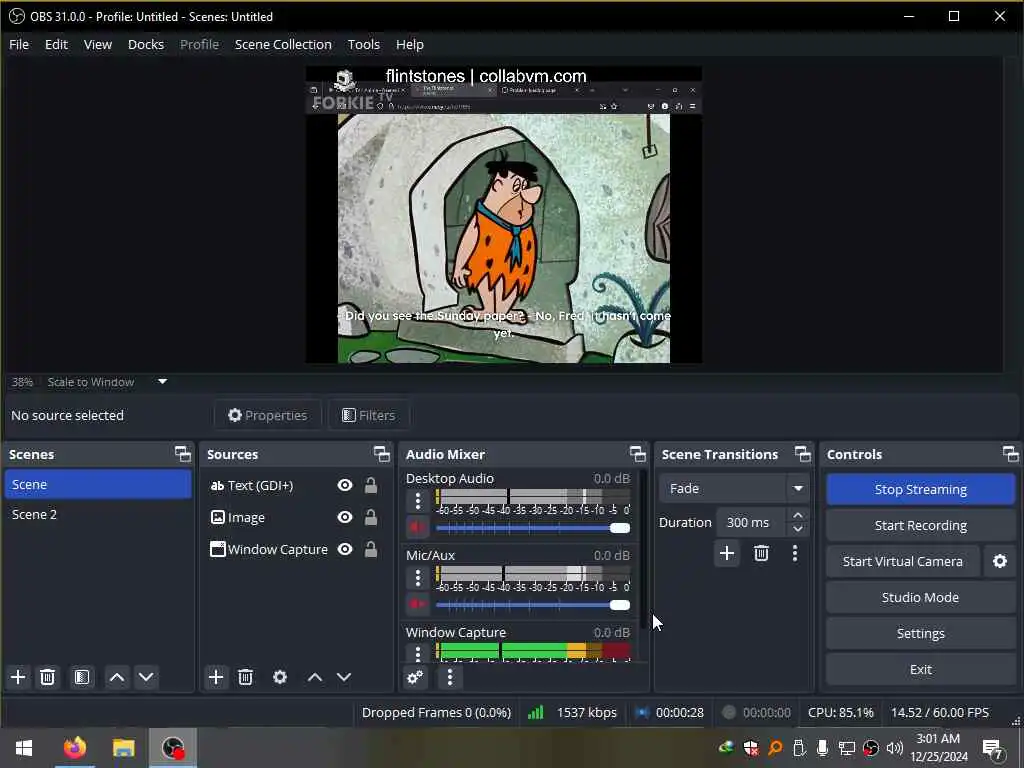Pop out the Sources dock
This screenshot has height=768, width=1024.
click(381, 454)
